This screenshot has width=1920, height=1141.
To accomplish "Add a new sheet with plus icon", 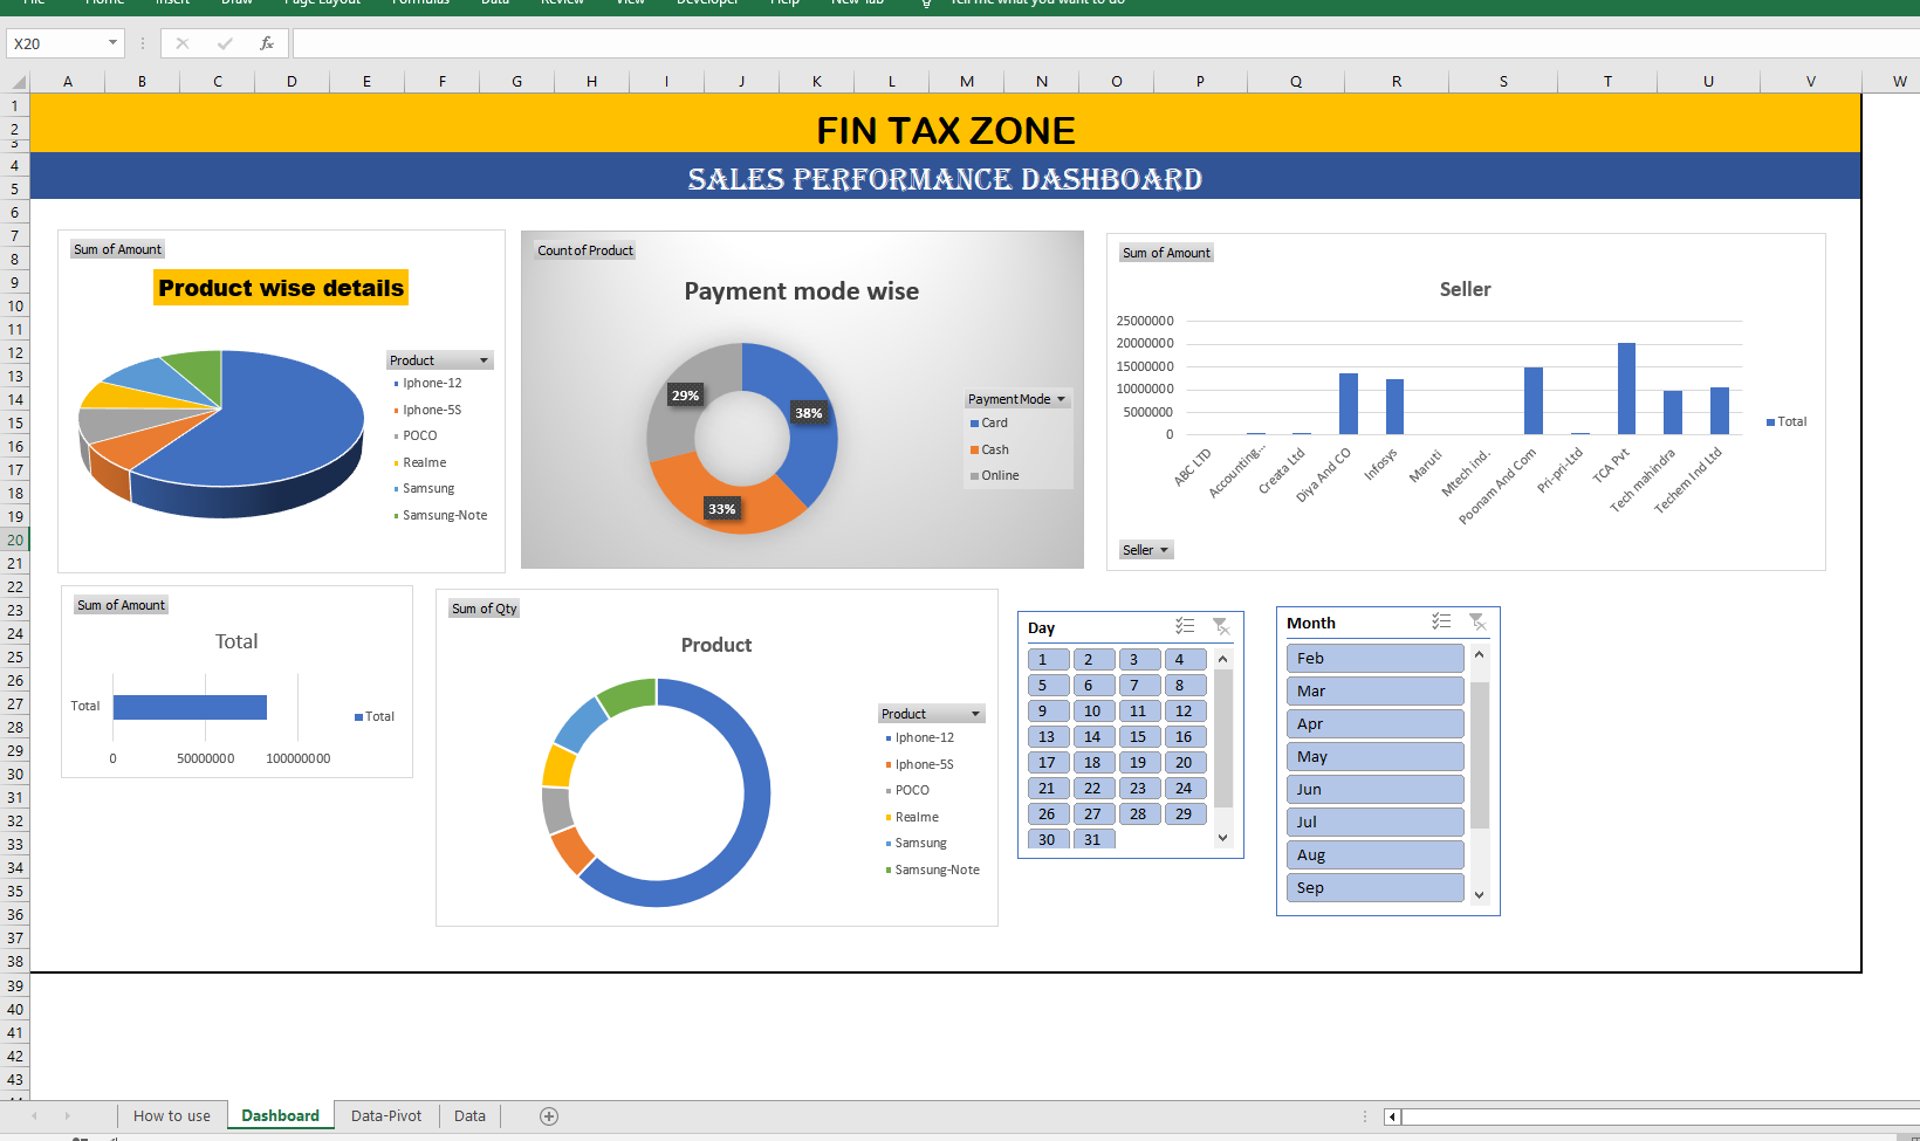I will (x=549, y=1116).
